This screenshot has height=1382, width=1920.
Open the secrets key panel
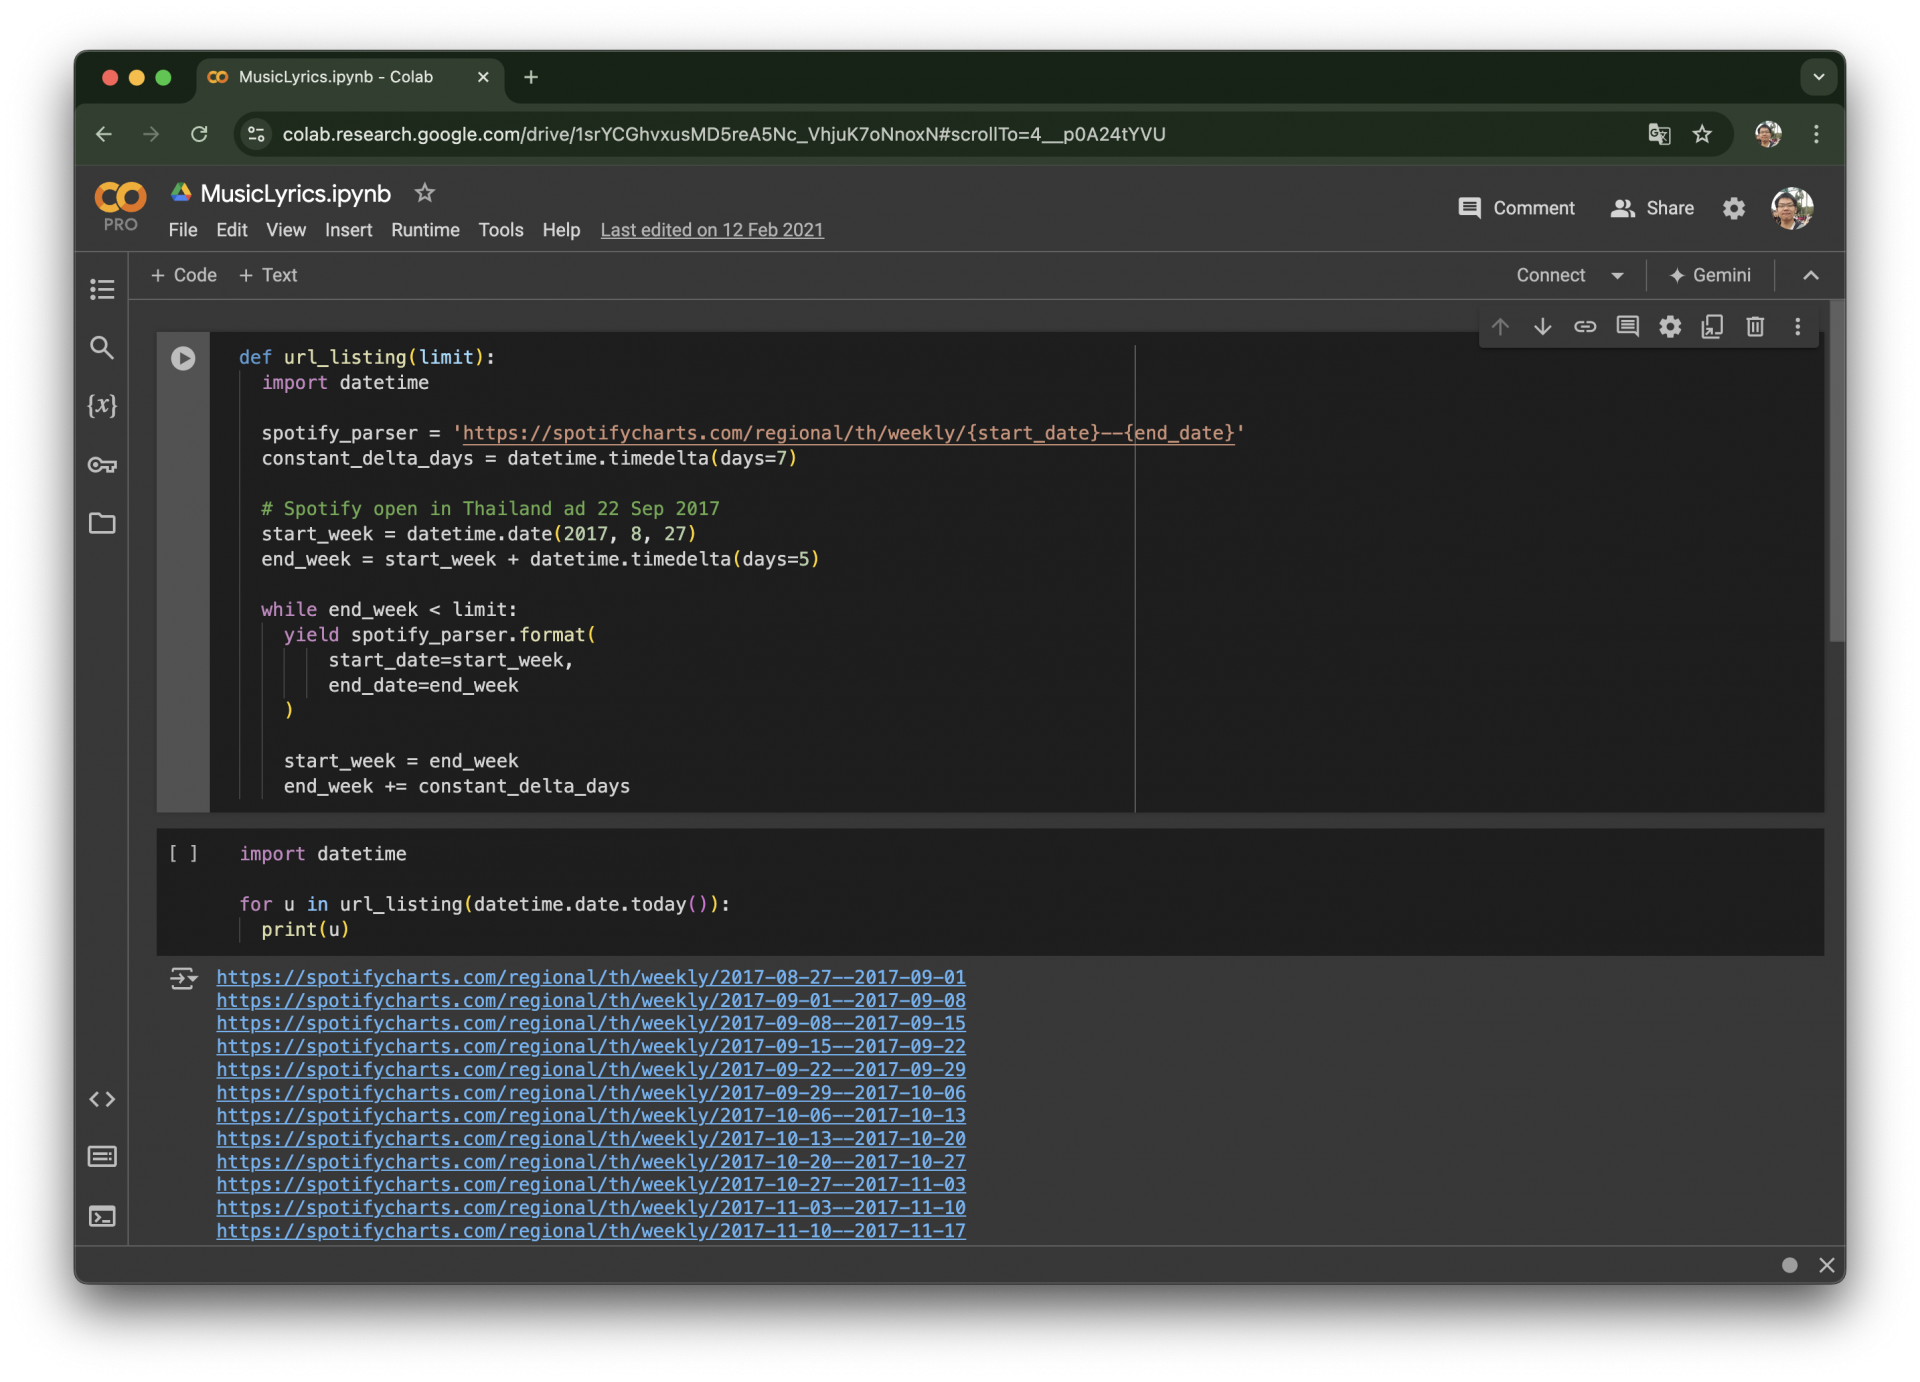click(x=102, y=465)
